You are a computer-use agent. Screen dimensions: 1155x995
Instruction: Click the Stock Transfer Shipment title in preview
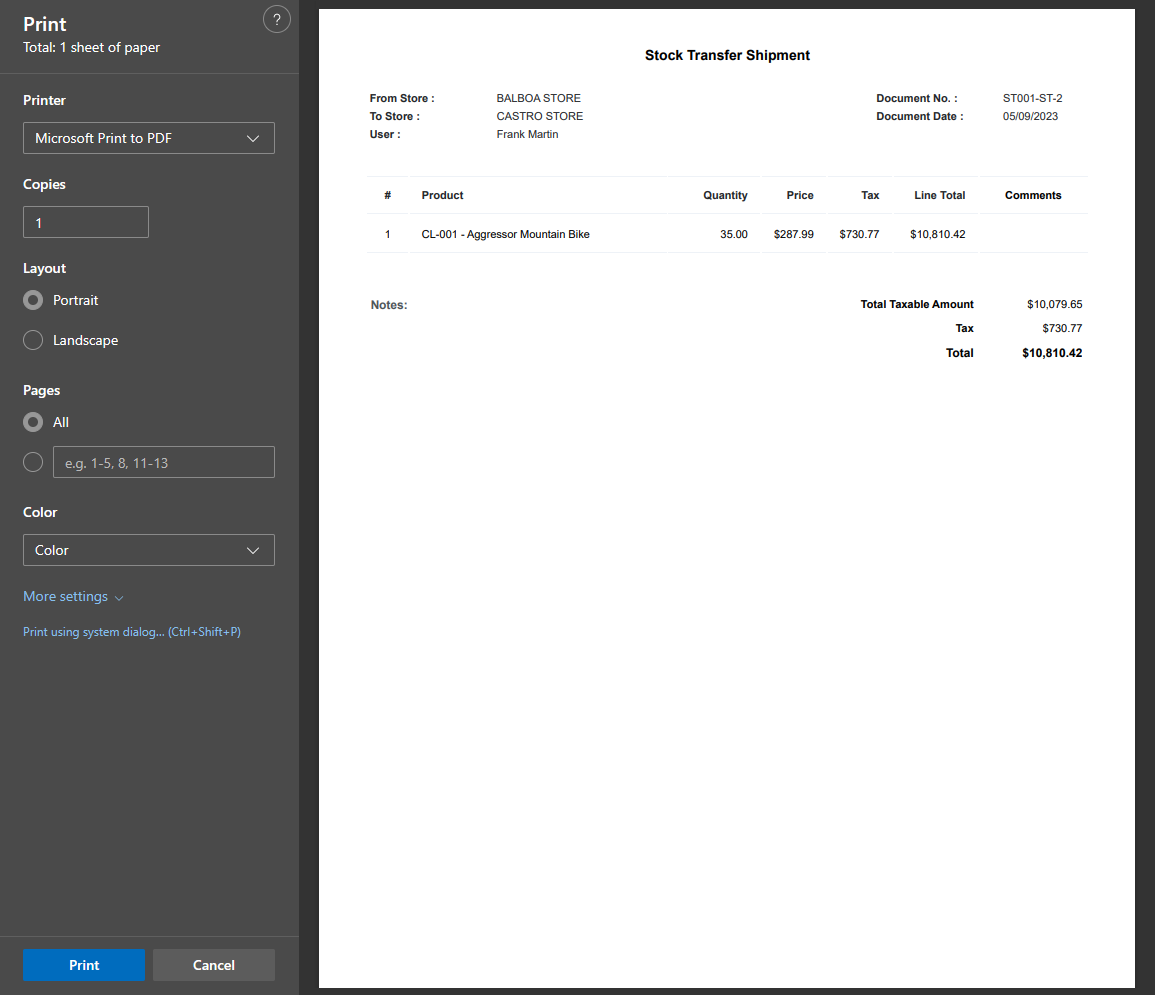(x=727, y=56)
